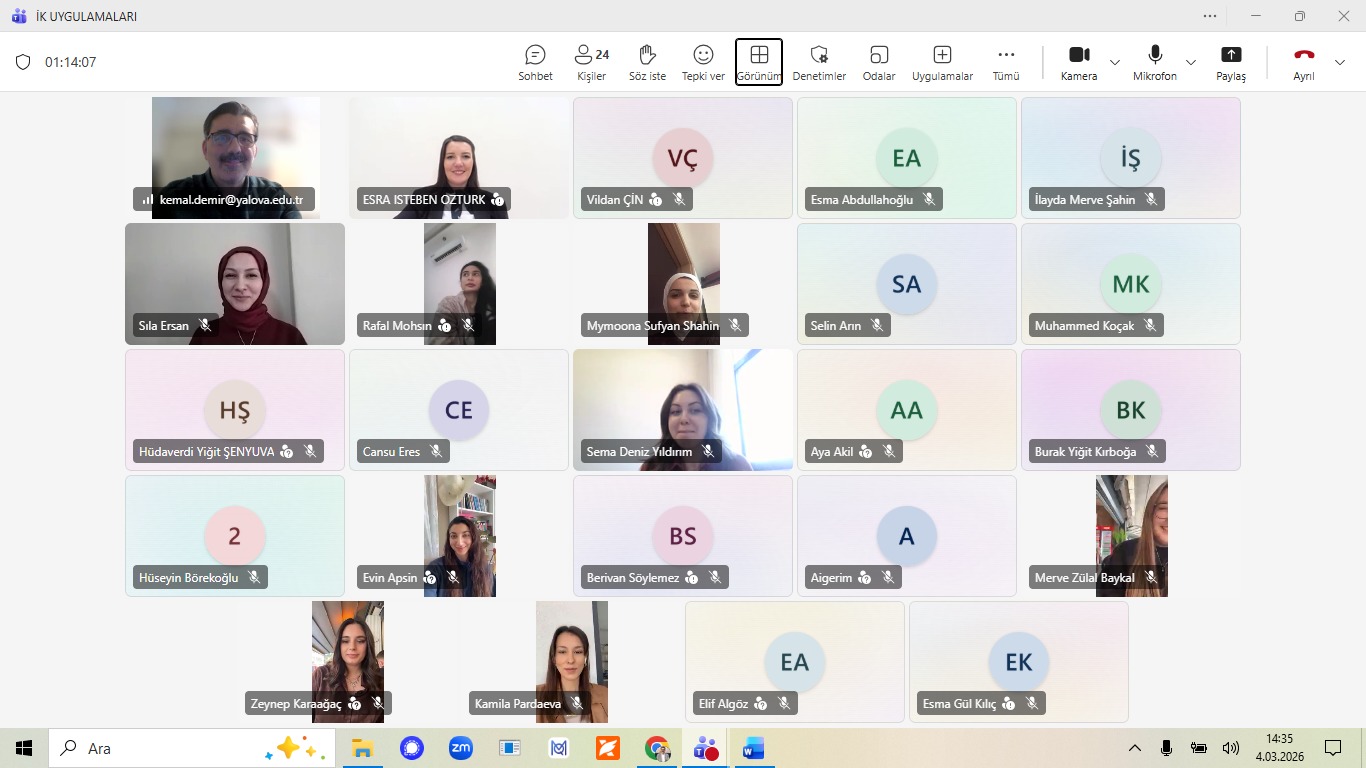Expand the Kamera options arrow
1366x768 pixels.
click(x=1115, y=62)
